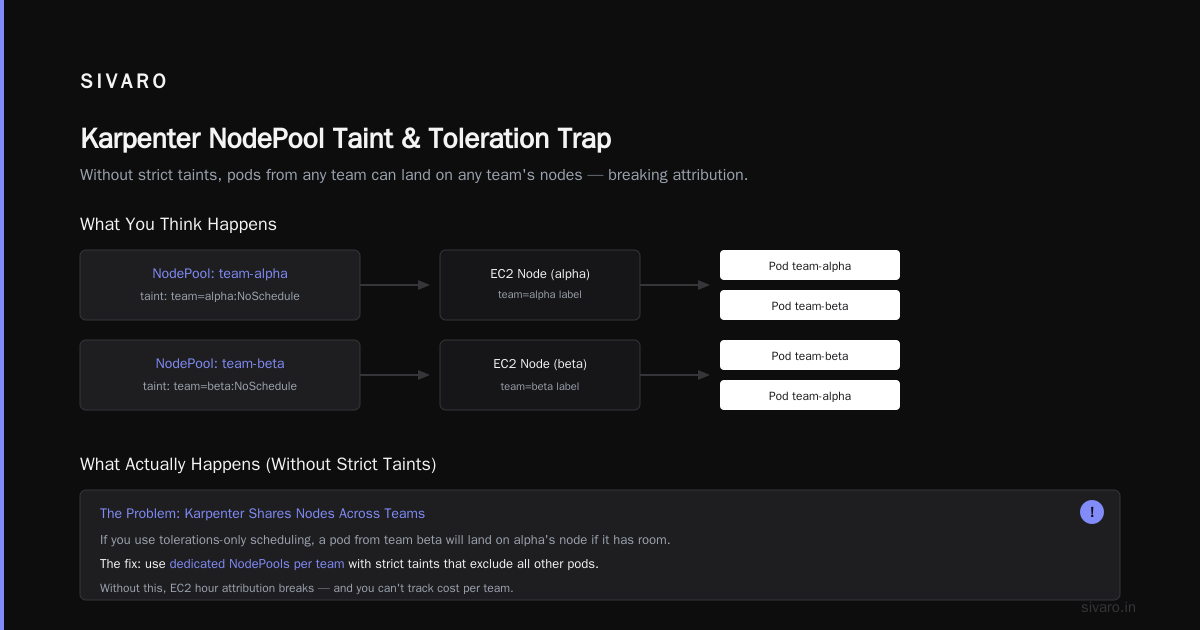The width and height of the screenshot is (1200, 630).
Task: Select the 'If you use tolerations-only scheduling' sentence
Action: (385, 540)
